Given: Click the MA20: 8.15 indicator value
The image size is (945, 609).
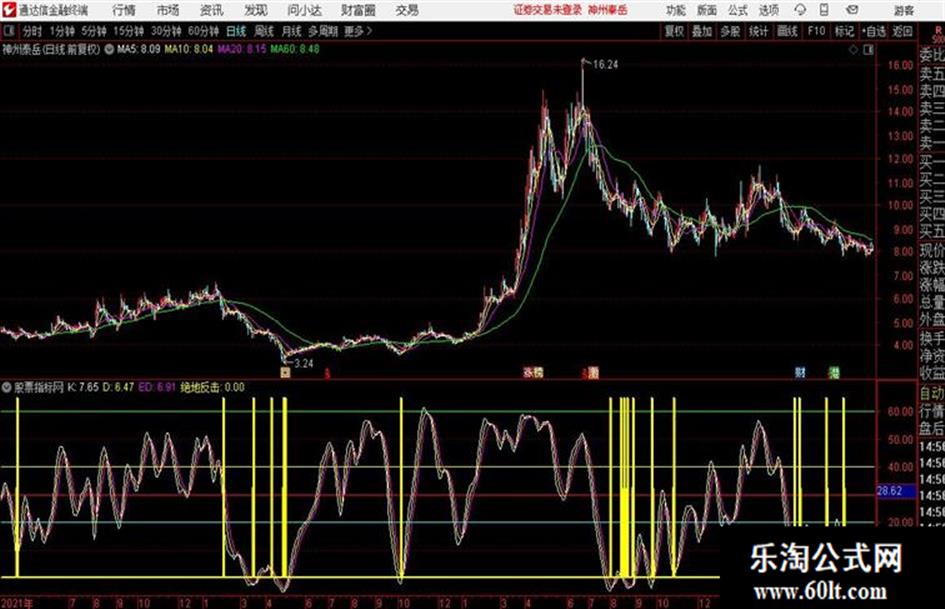Looking at the screenshot, I should tap(242, 49).
